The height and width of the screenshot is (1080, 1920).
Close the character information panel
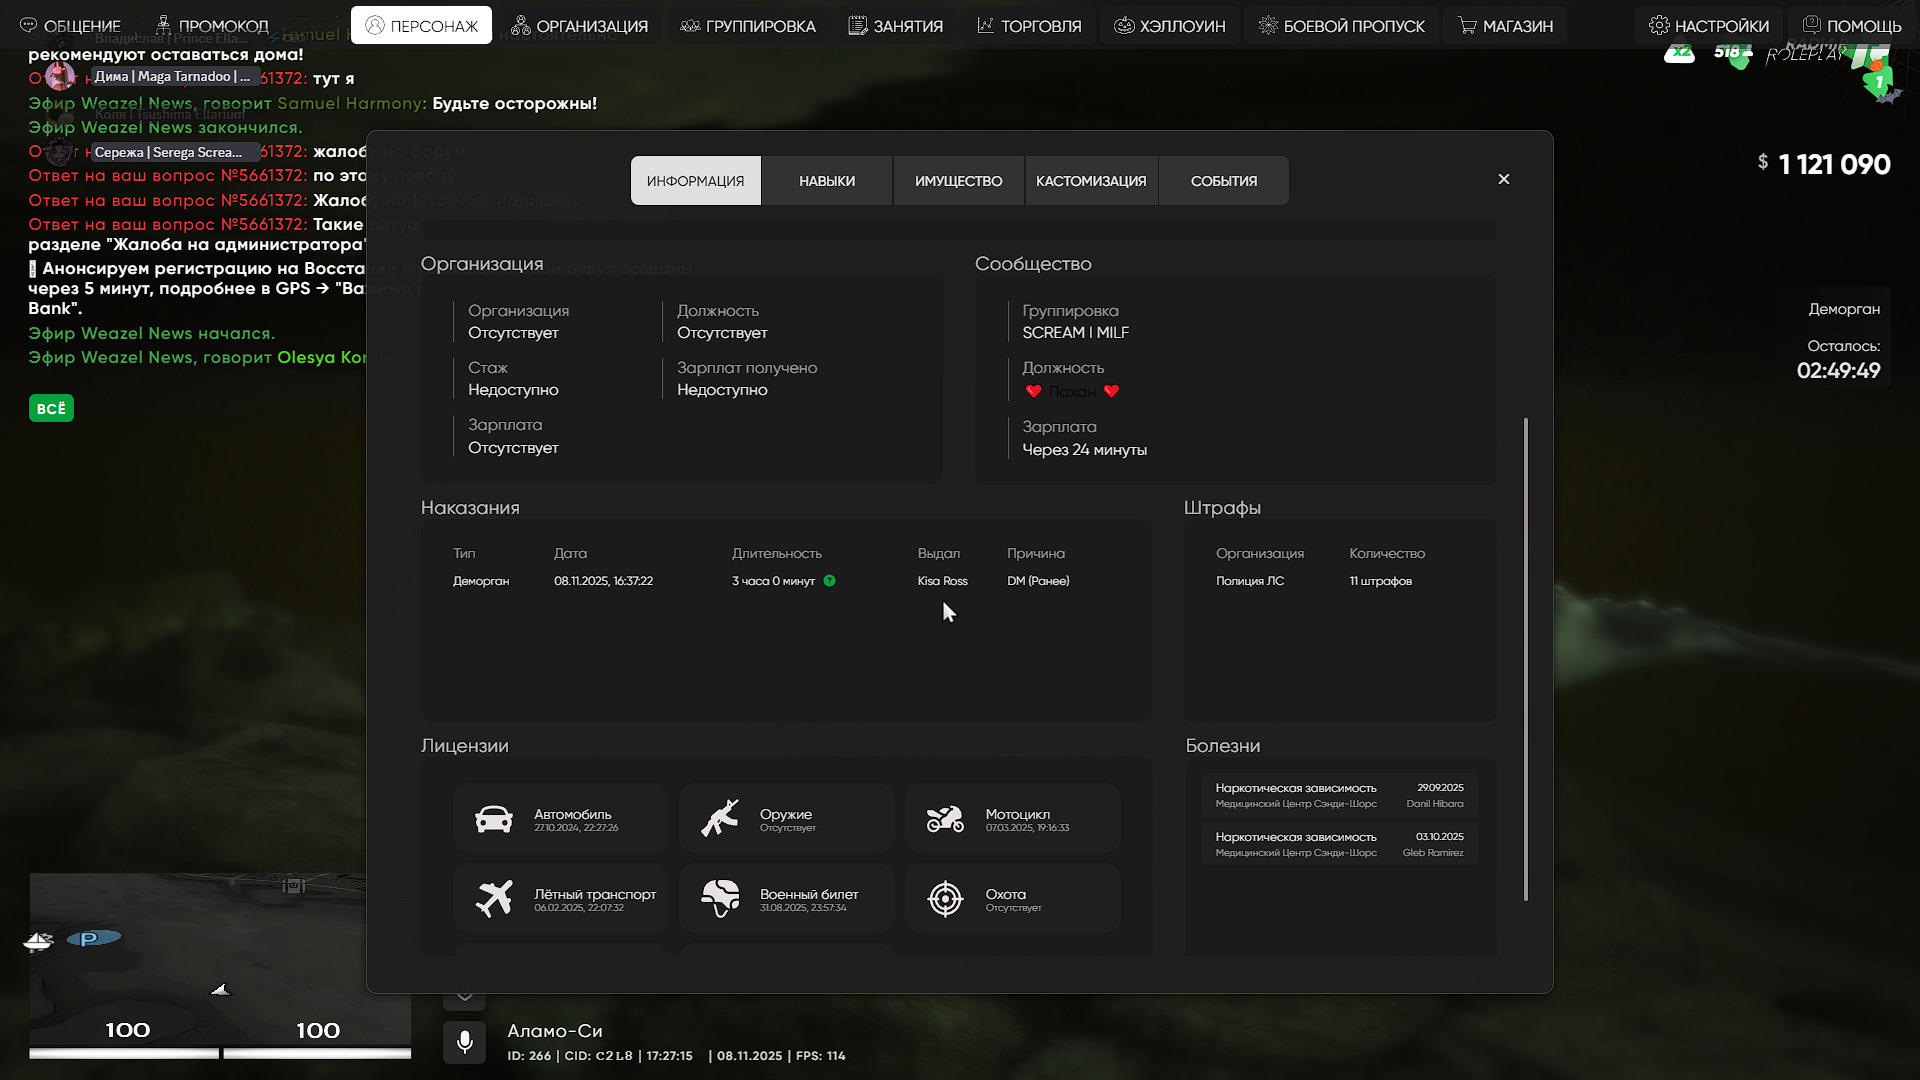click(1504, 179)
